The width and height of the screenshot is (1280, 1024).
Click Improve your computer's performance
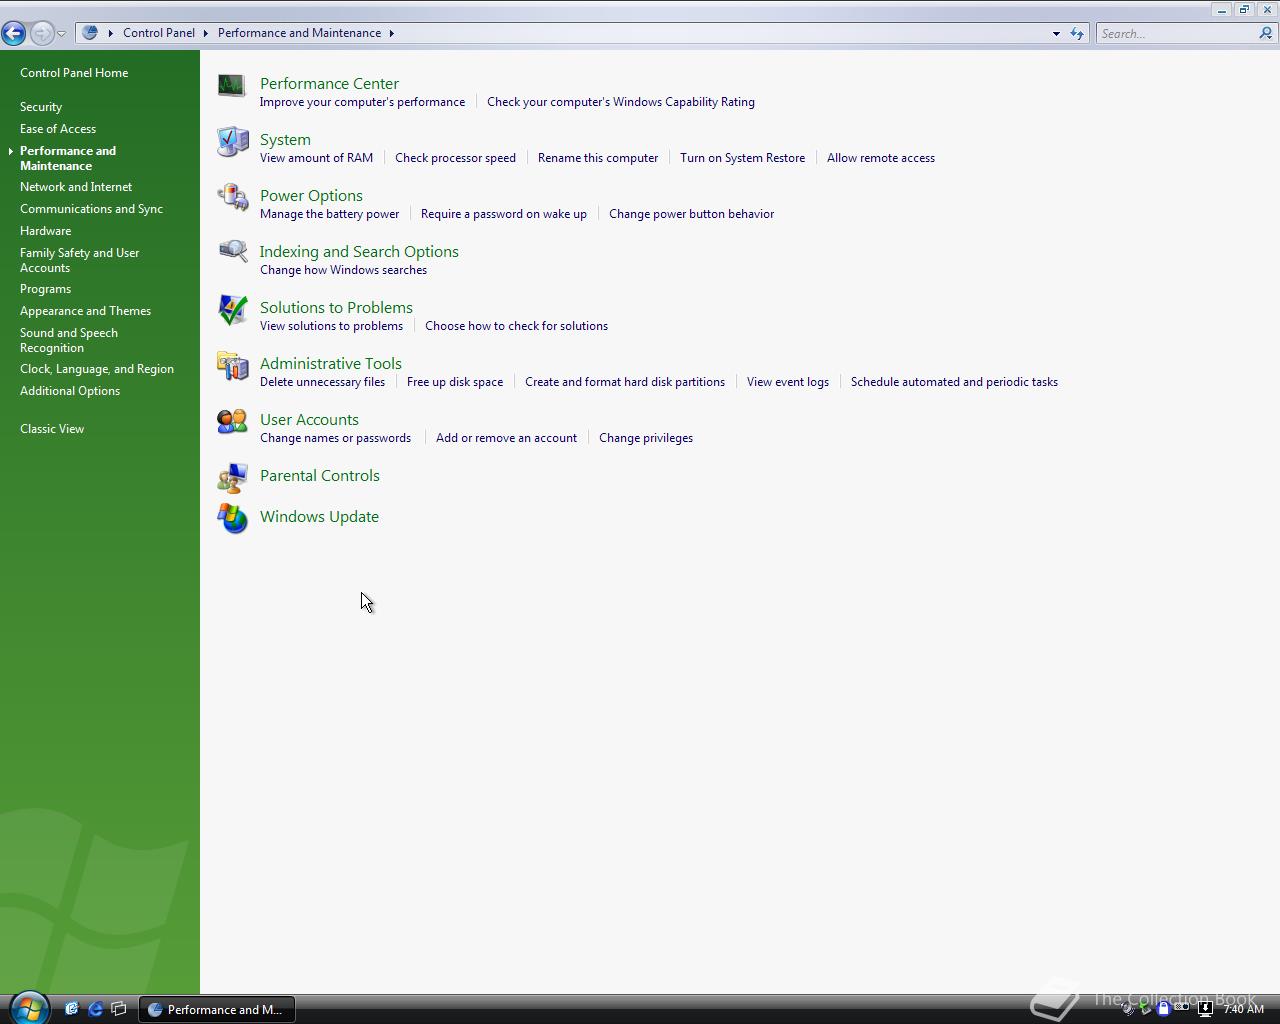[x=362, y=102]
